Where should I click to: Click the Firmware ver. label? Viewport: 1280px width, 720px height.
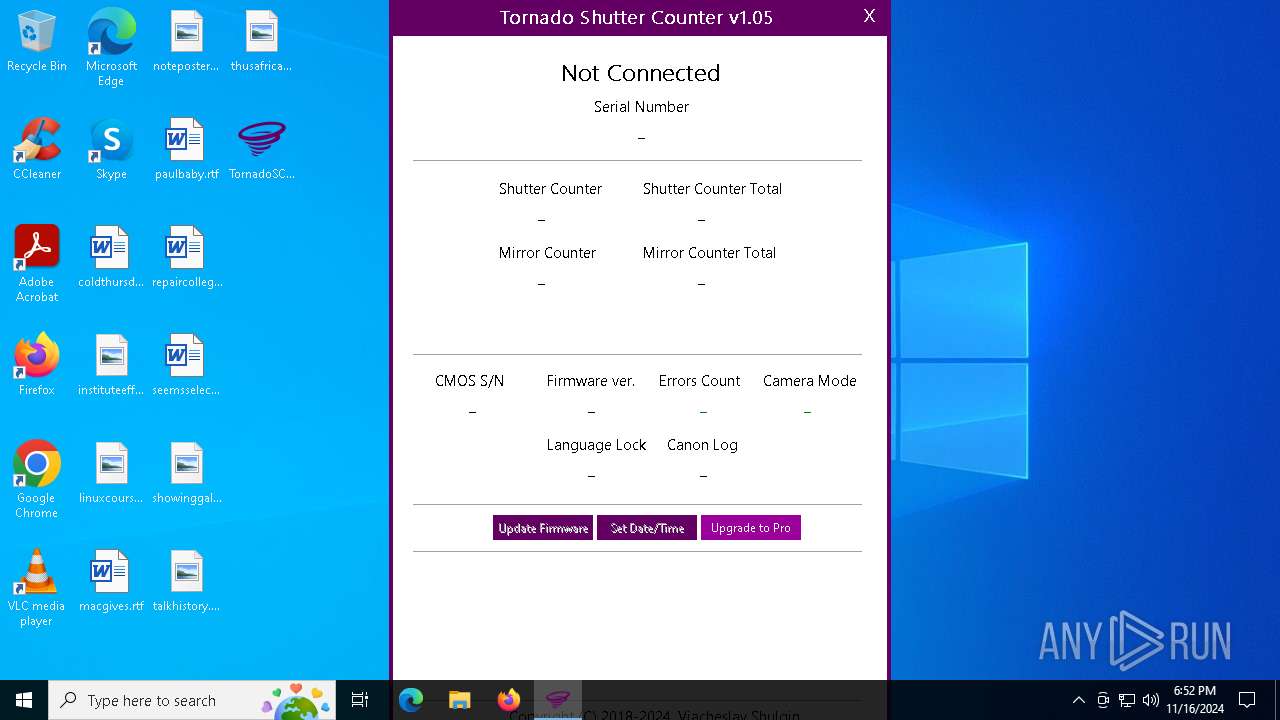coord(590,381)
